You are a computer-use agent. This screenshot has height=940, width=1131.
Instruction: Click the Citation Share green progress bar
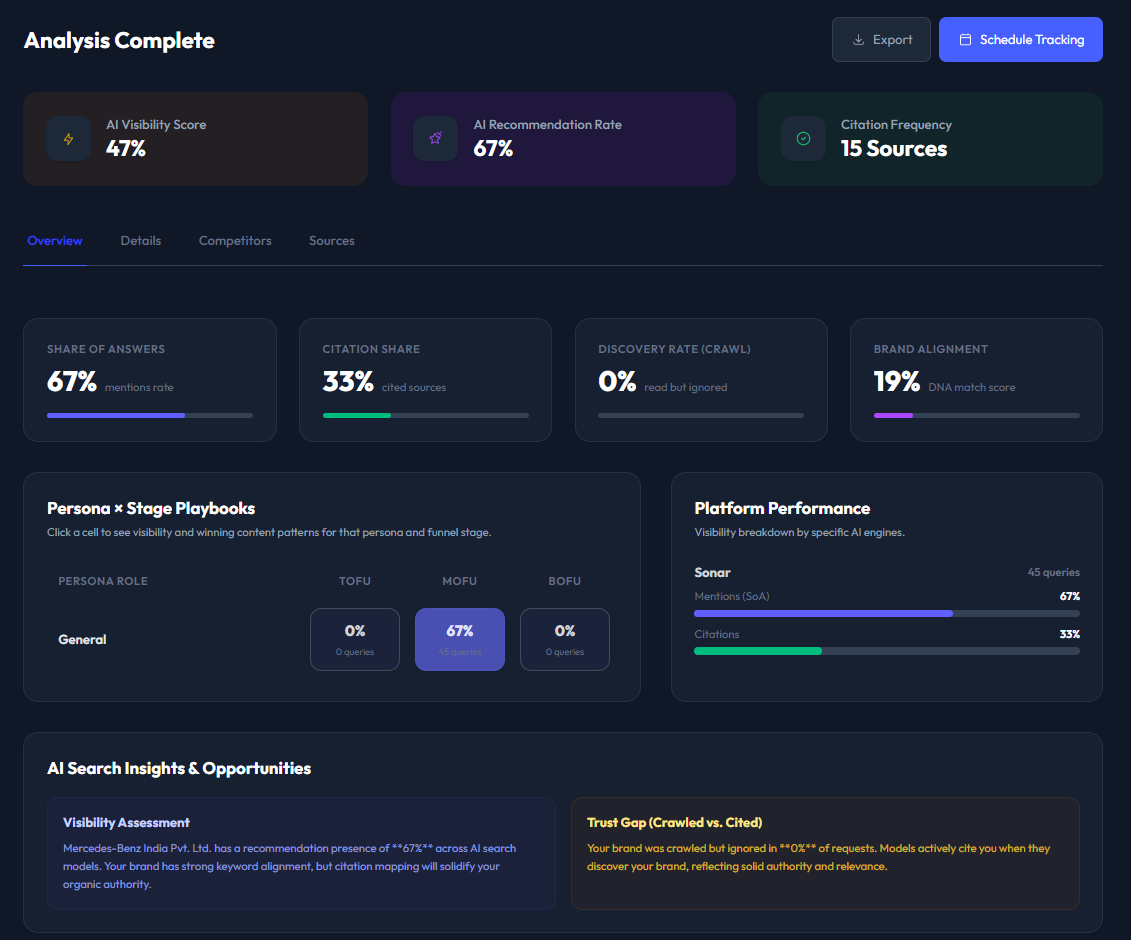[x=426, y=416]
